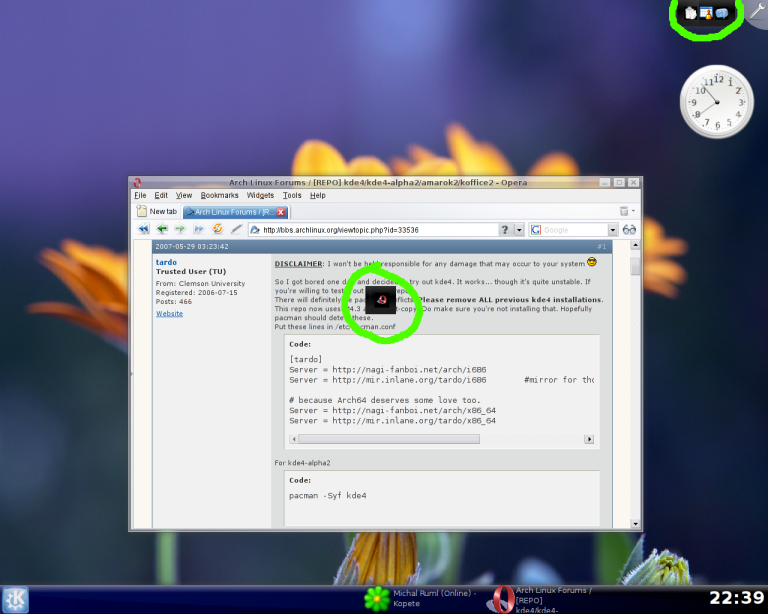Click the cool smiley emoticon in post
The width and height of the screenshot is (768, 614).
click(x=592, y=262)
